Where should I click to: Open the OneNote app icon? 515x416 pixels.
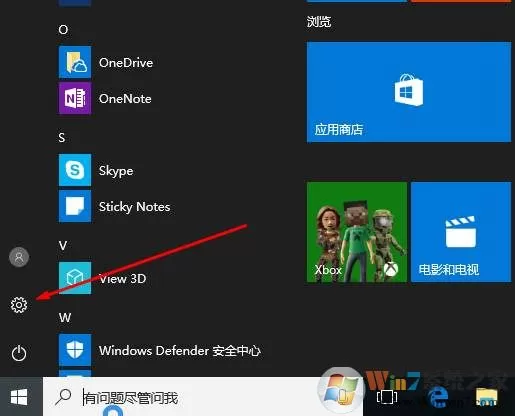click(x=75, y=98)
